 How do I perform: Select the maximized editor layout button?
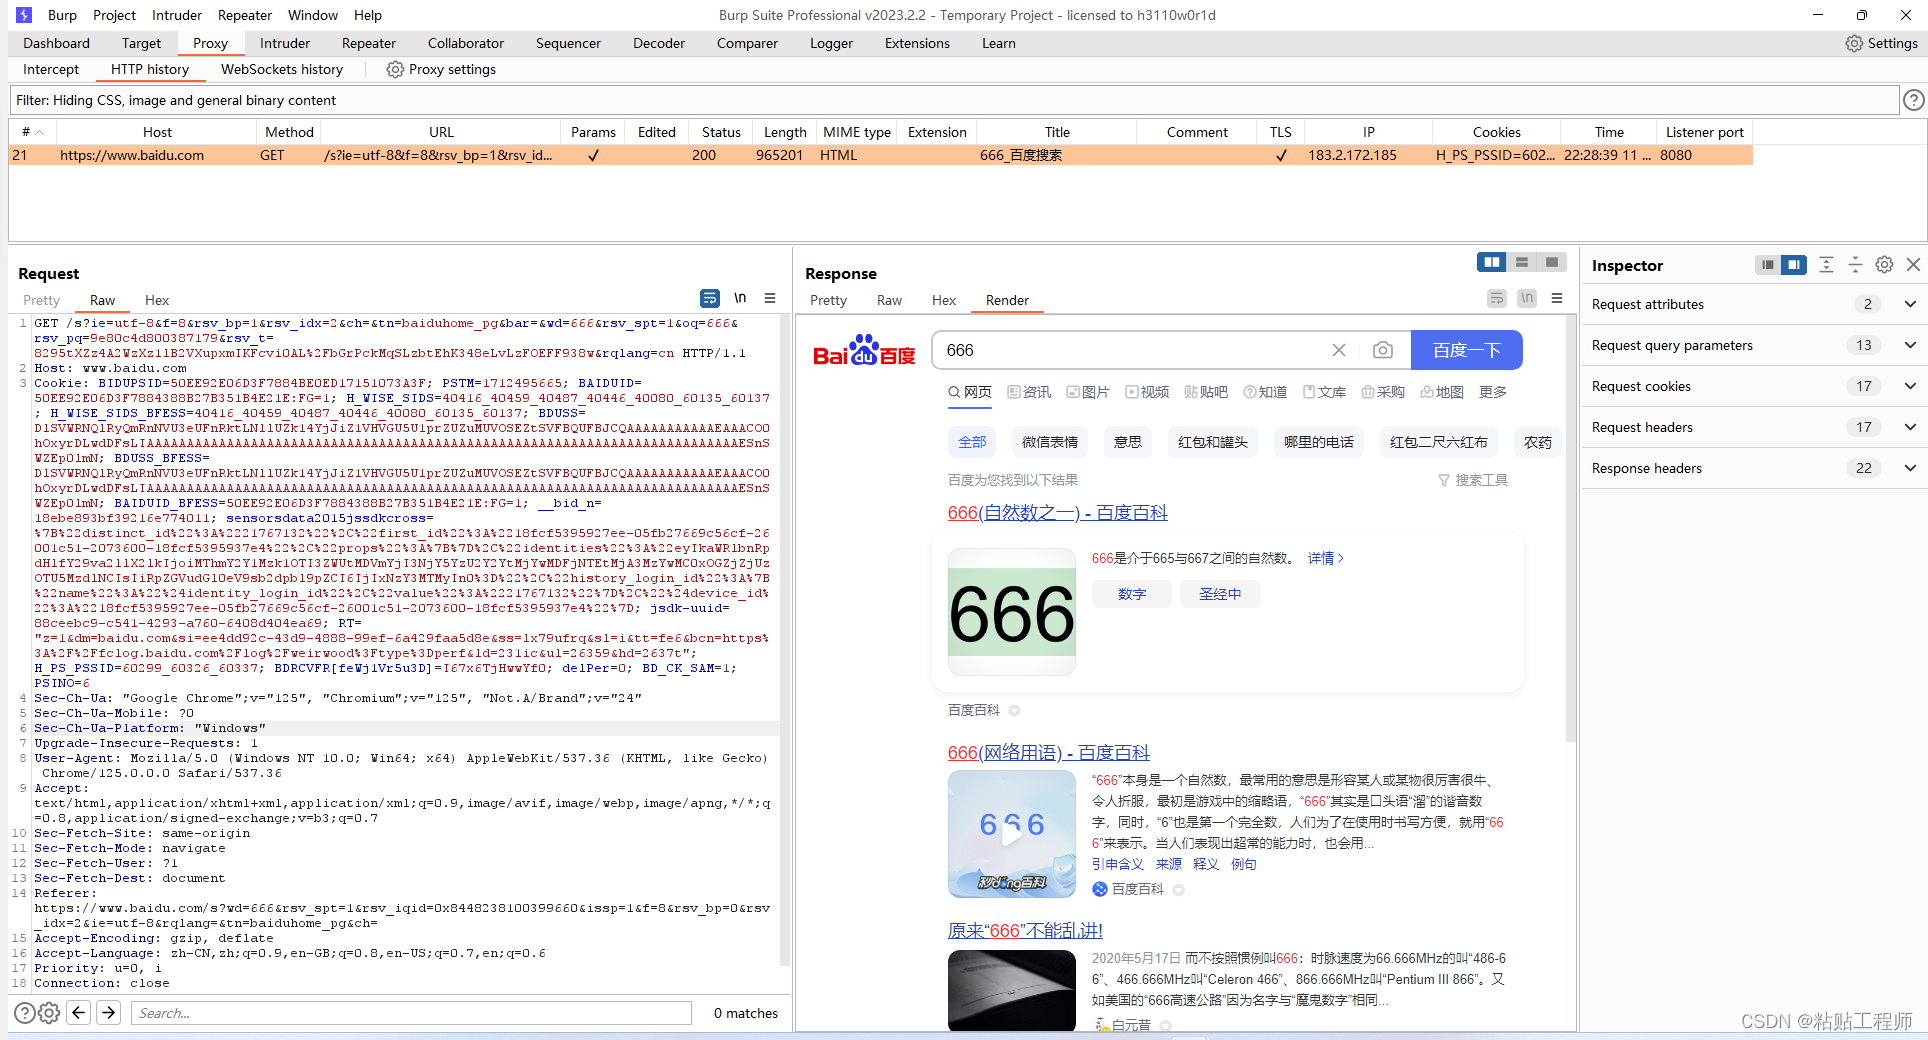pos(1551,262)
